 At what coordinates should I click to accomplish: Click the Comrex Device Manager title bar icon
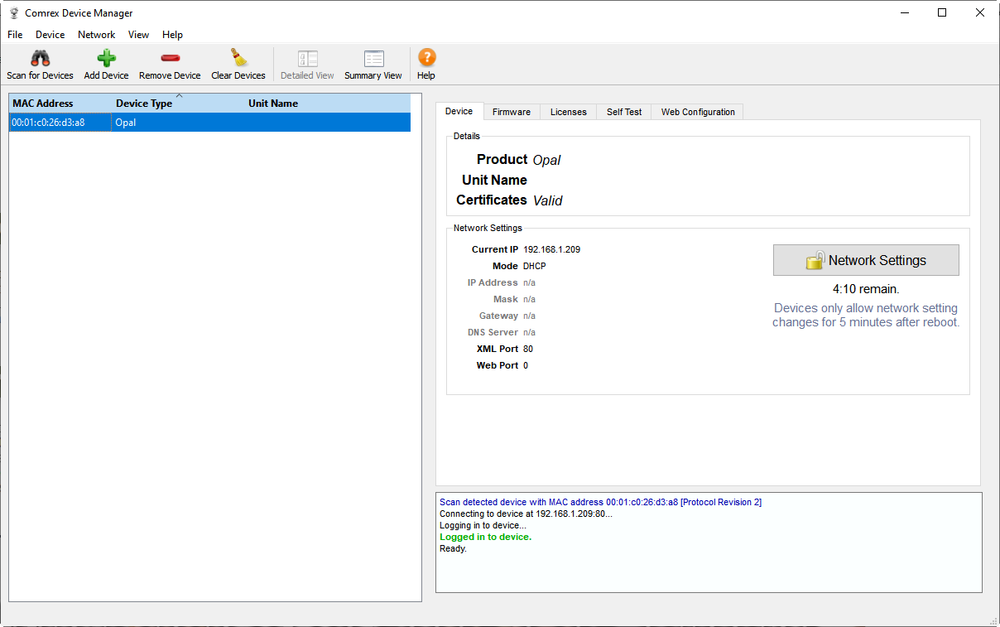(x=13, y=13)
